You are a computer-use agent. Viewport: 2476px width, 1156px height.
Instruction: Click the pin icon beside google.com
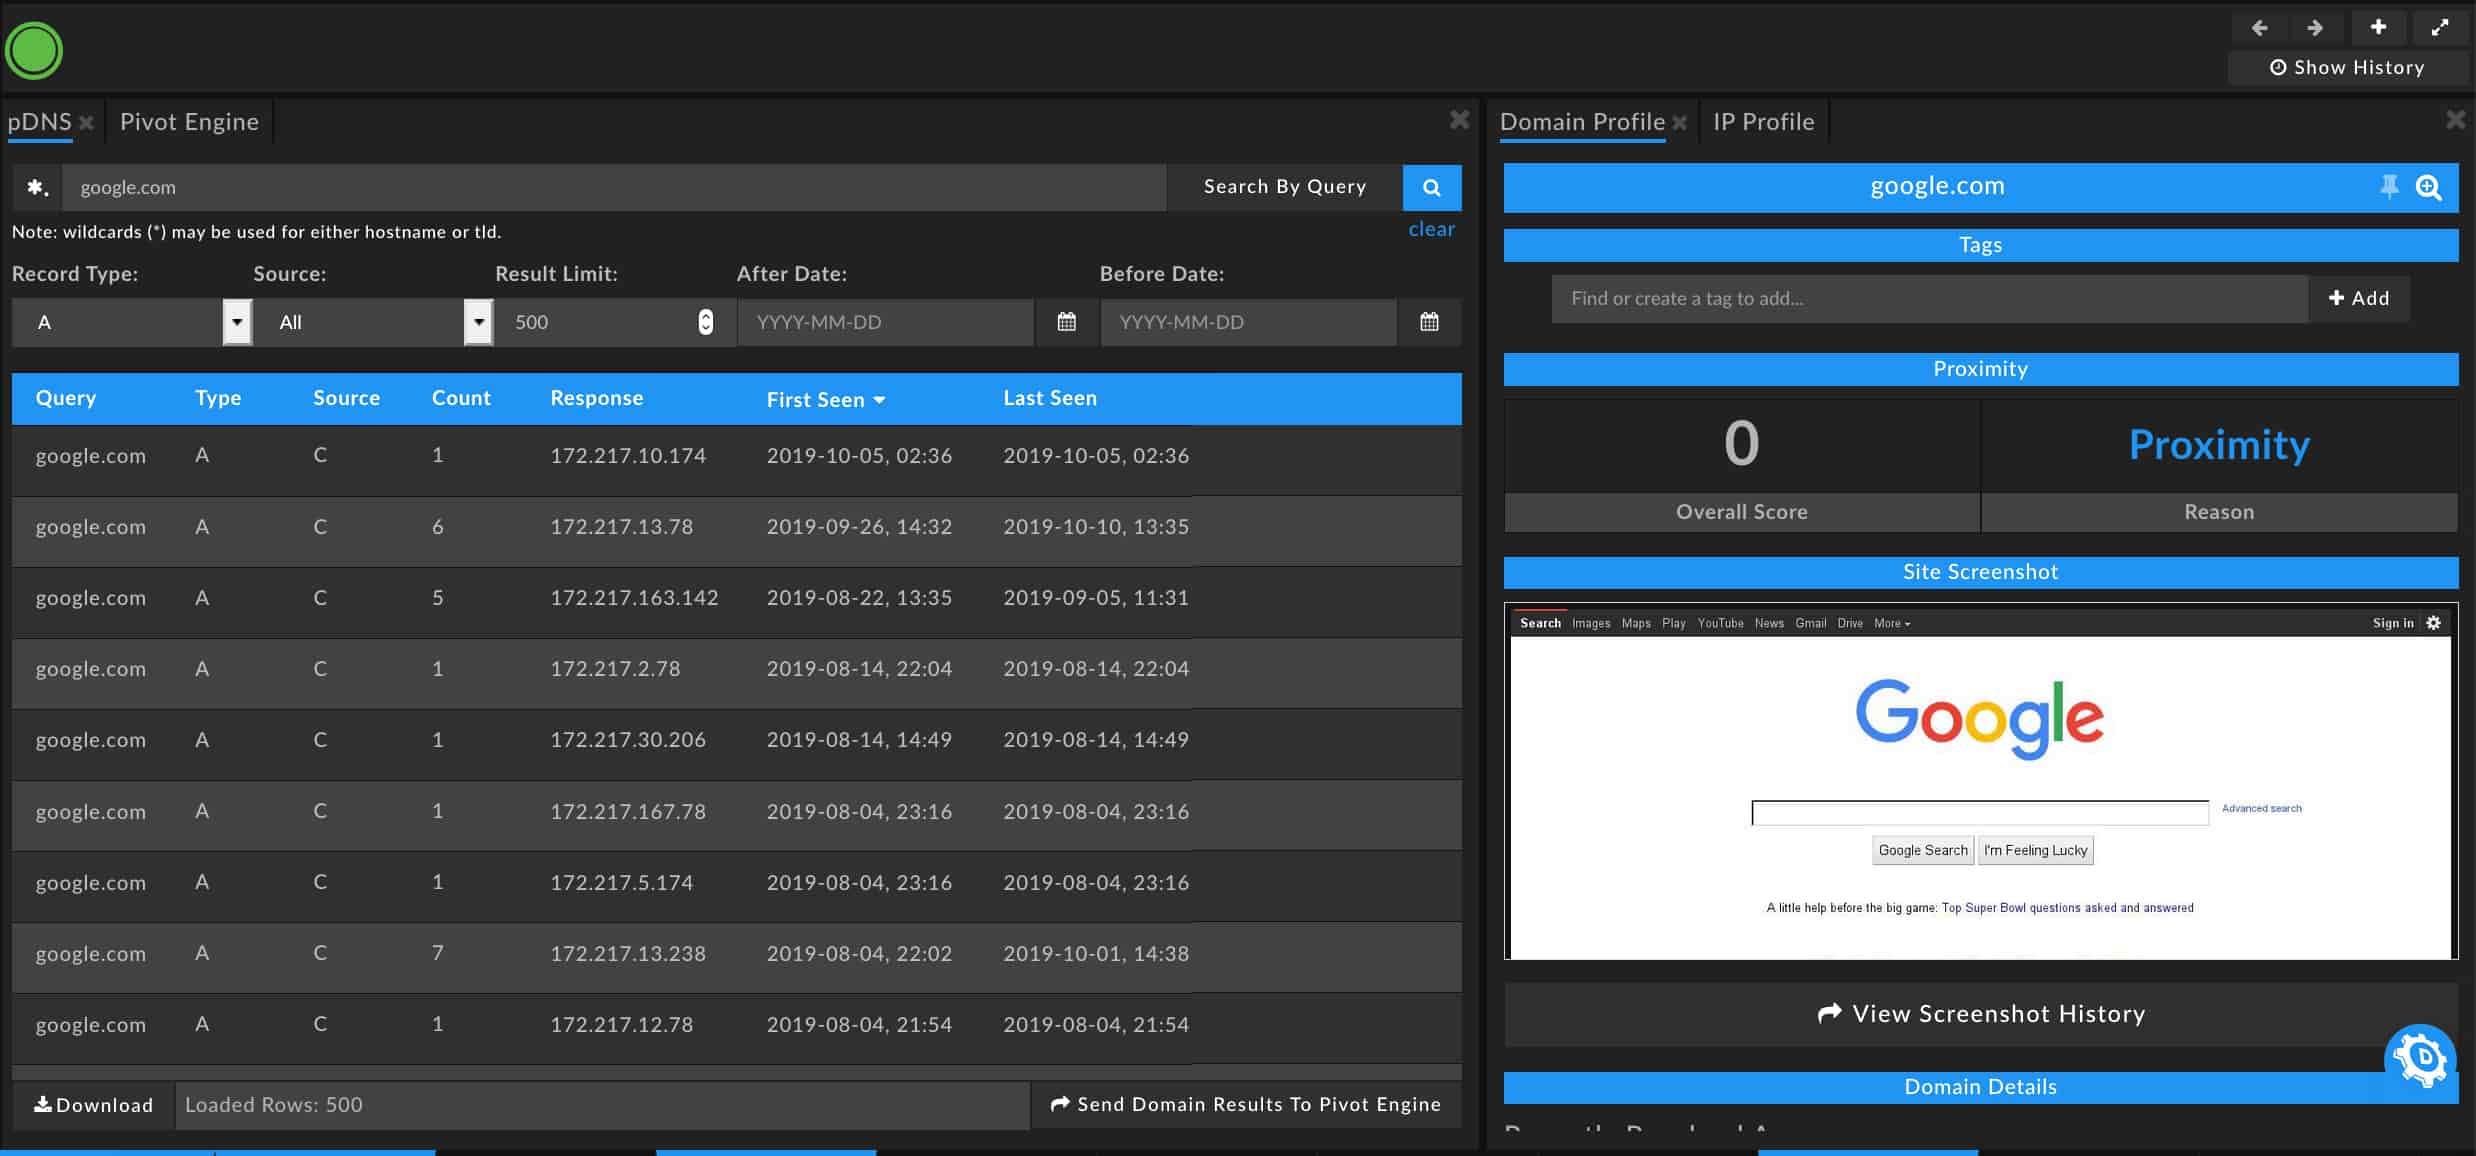tap(2389, 186)
